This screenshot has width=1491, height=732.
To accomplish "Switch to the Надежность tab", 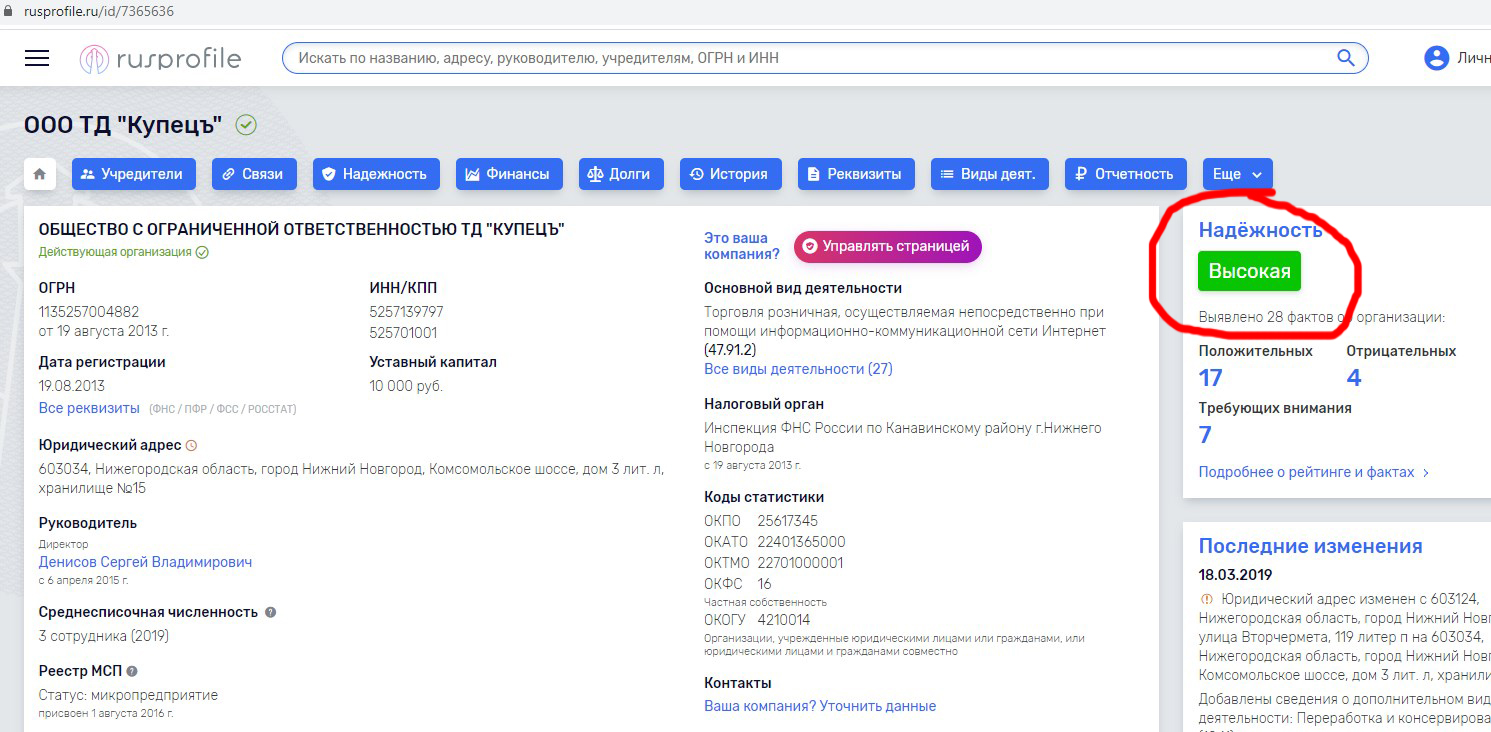I will (377, 174).
